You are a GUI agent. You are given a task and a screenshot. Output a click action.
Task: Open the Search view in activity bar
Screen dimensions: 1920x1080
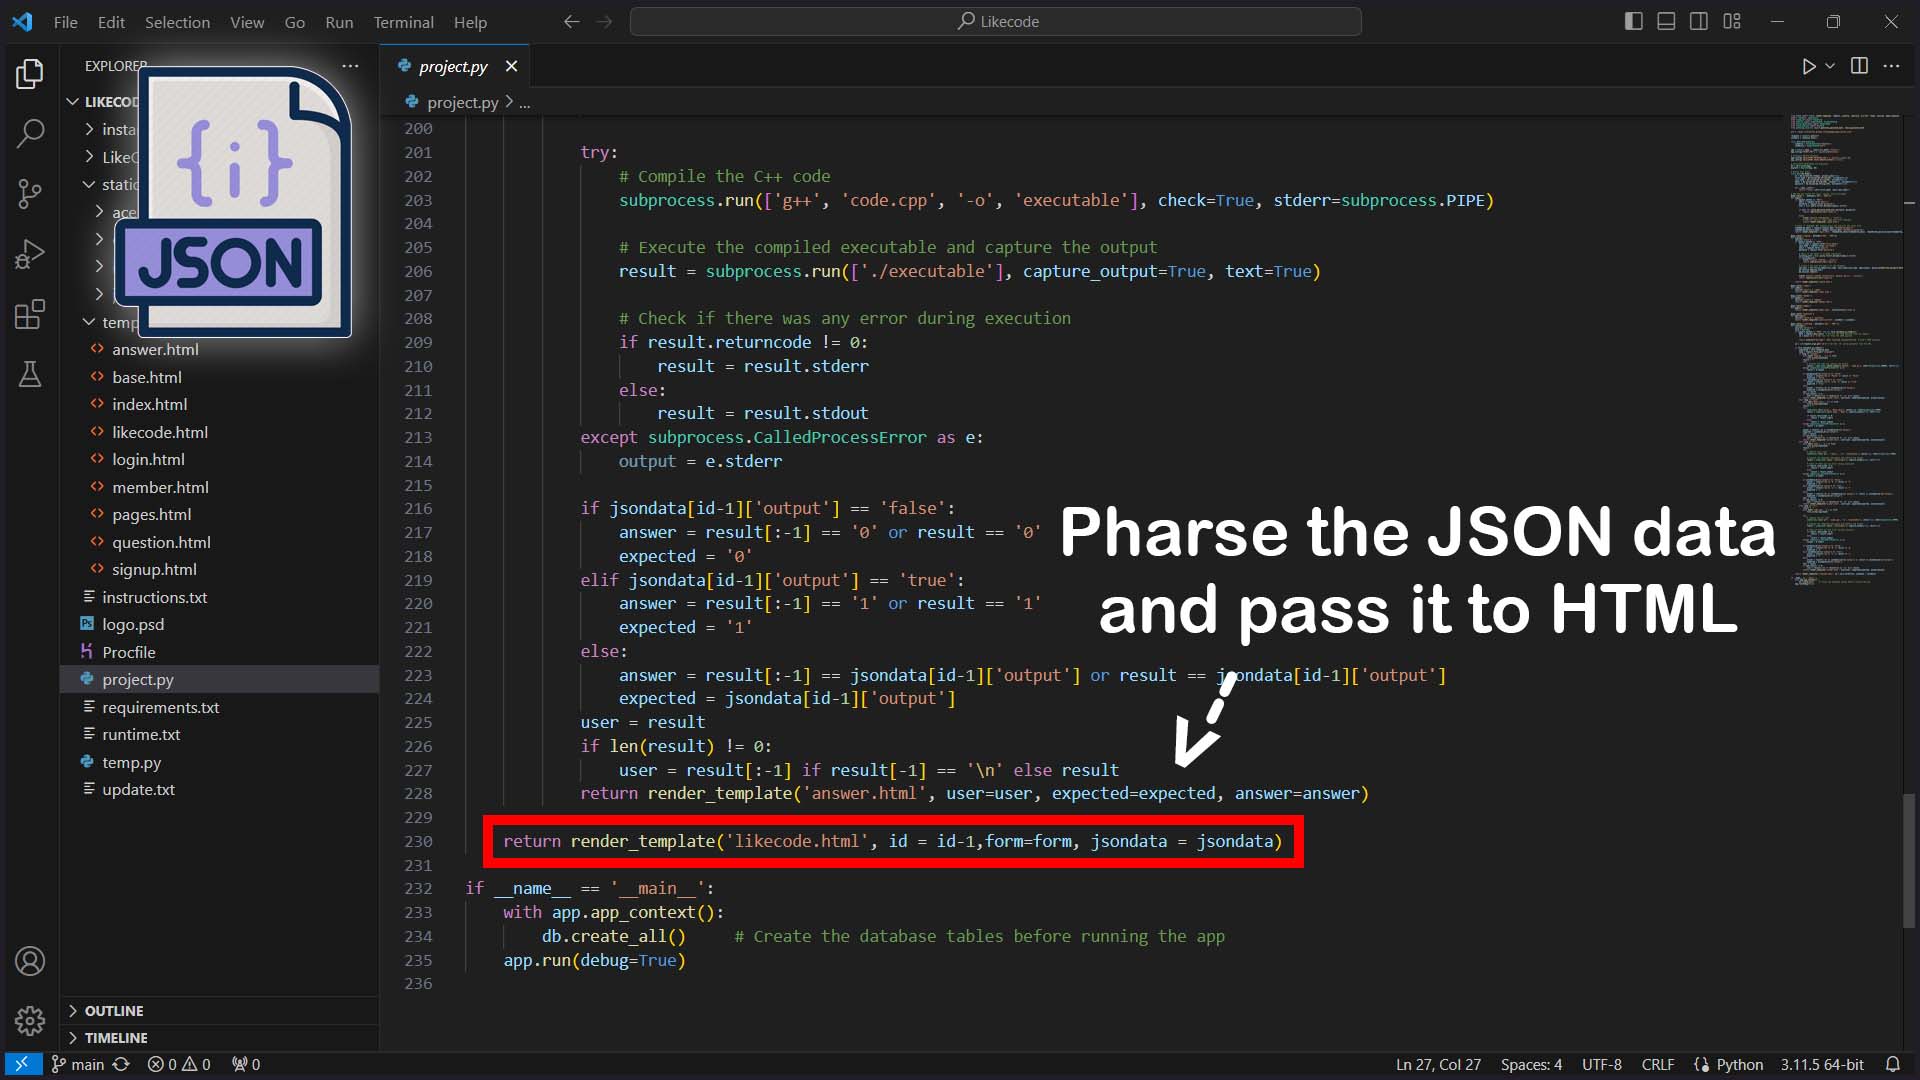[x=30, y=133]
